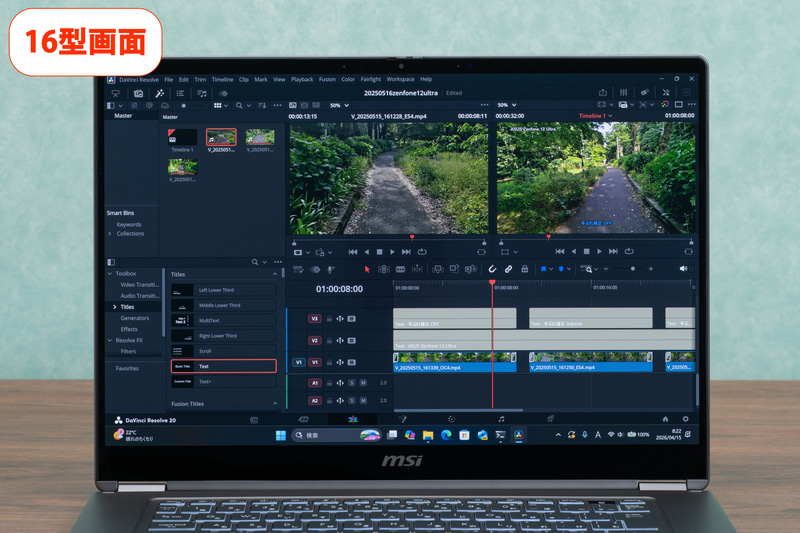Search the media pool magnifier icon
The width and height of the screenshot is (800, 533).
click(x=239, y=106)
